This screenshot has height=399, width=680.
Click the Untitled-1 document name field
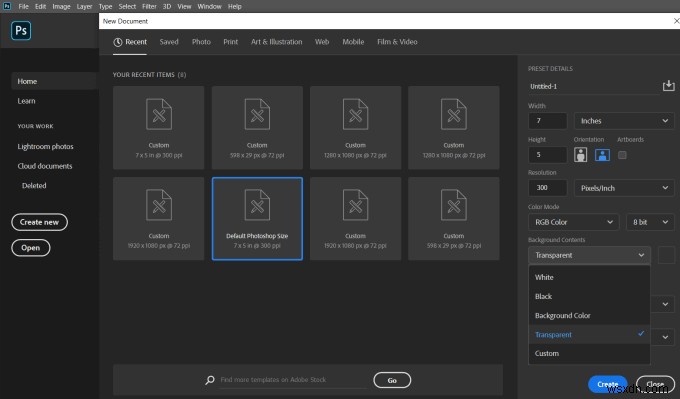click(593, 86)
